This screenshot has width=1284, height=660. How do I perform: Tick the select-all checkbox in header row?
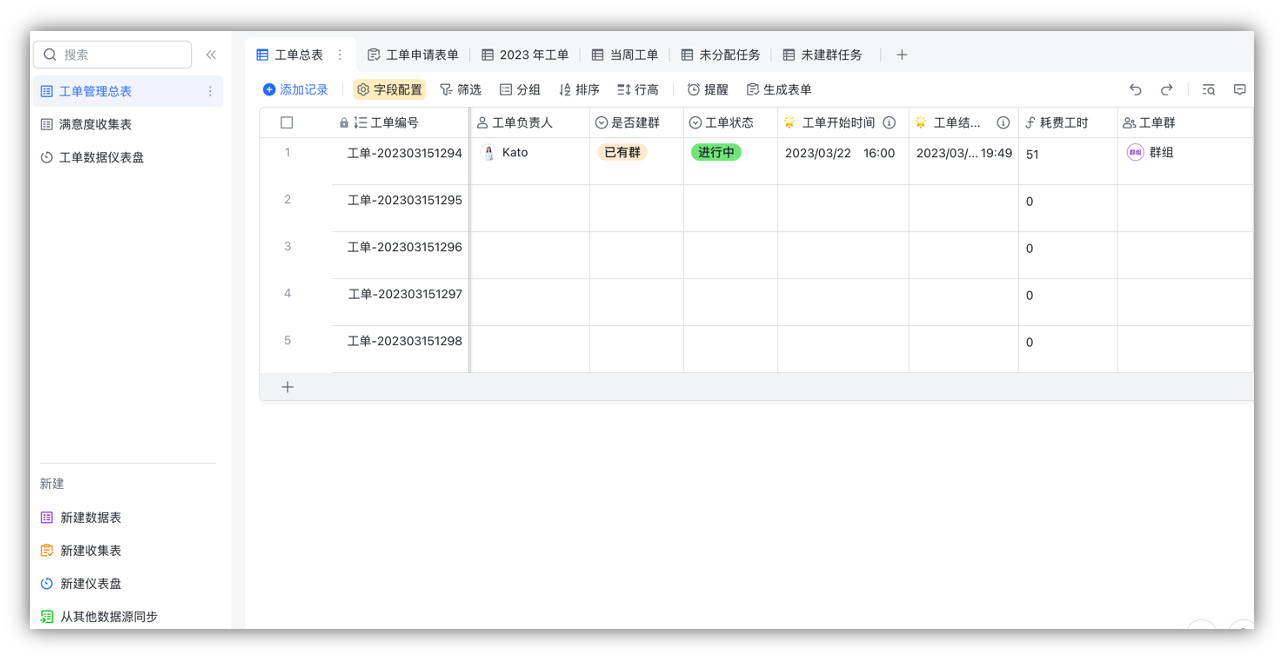(x=287, y=123)
